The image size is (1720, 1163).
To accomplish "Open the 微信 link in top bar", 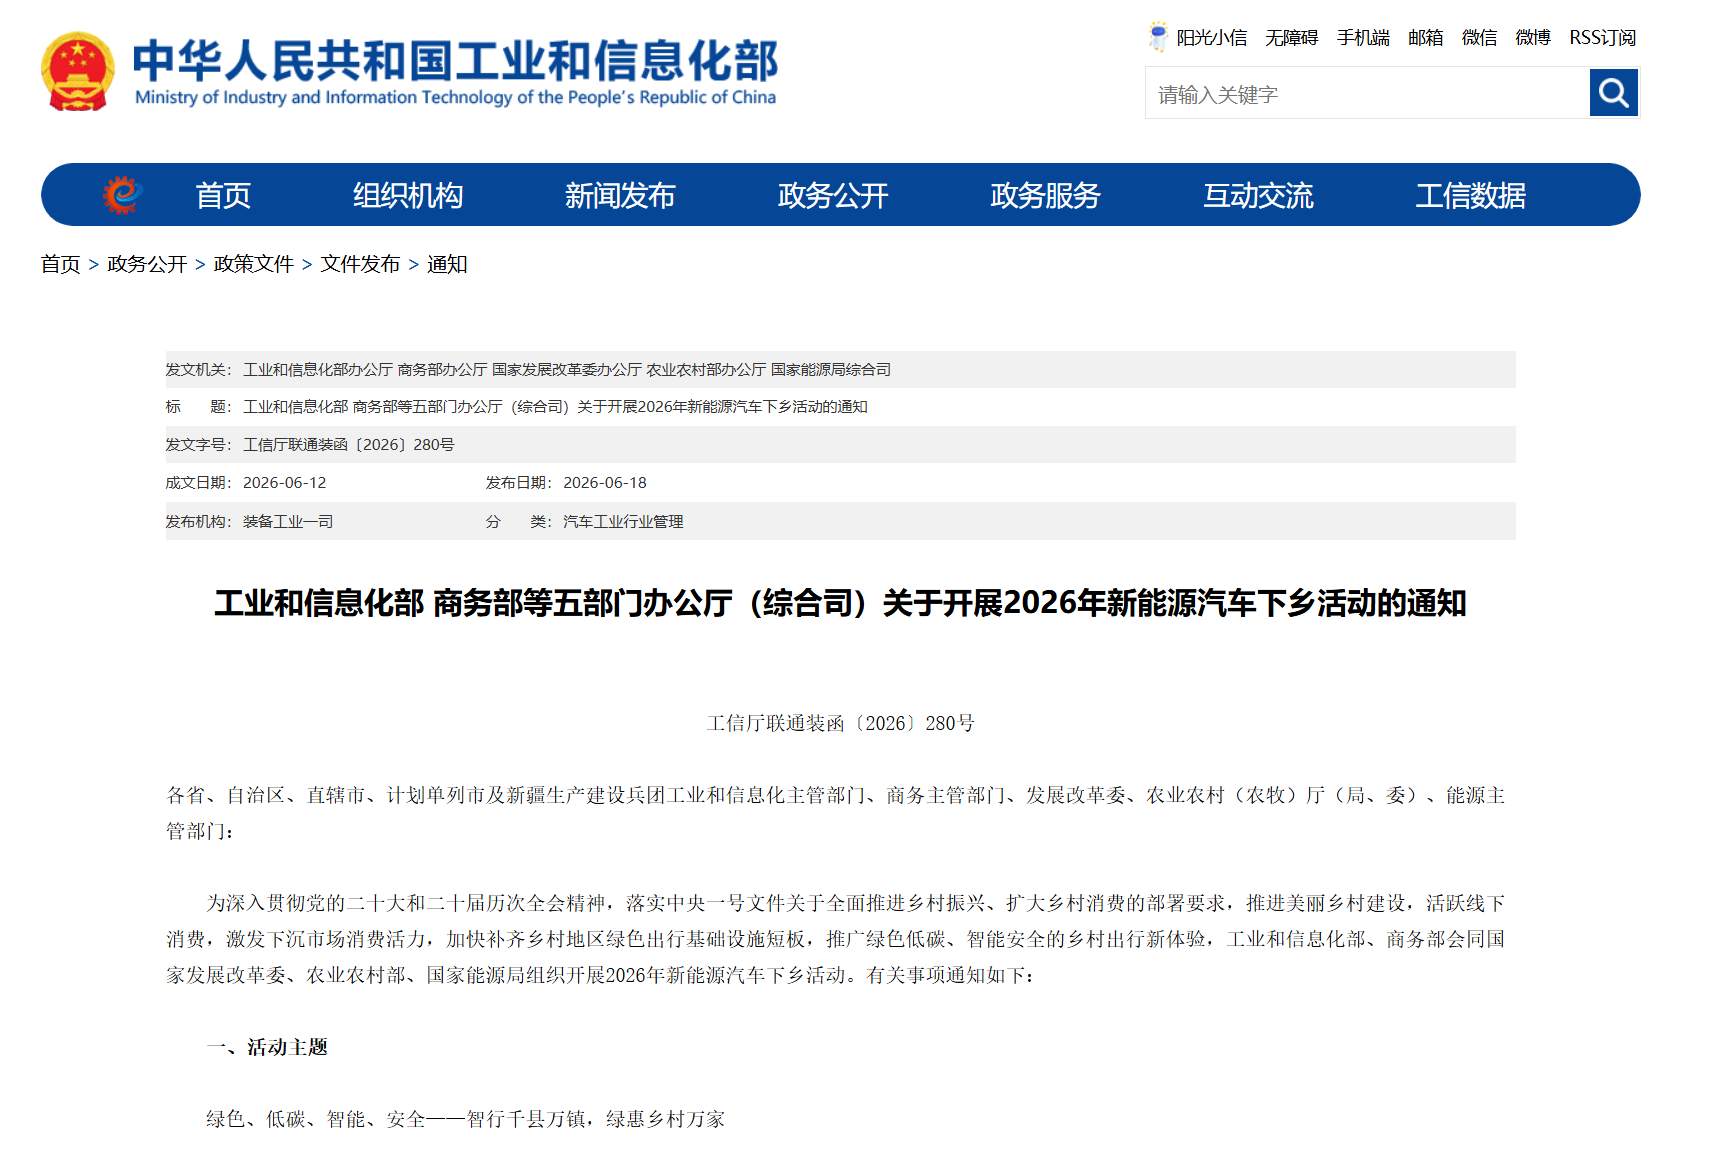I will [1479, 38].
